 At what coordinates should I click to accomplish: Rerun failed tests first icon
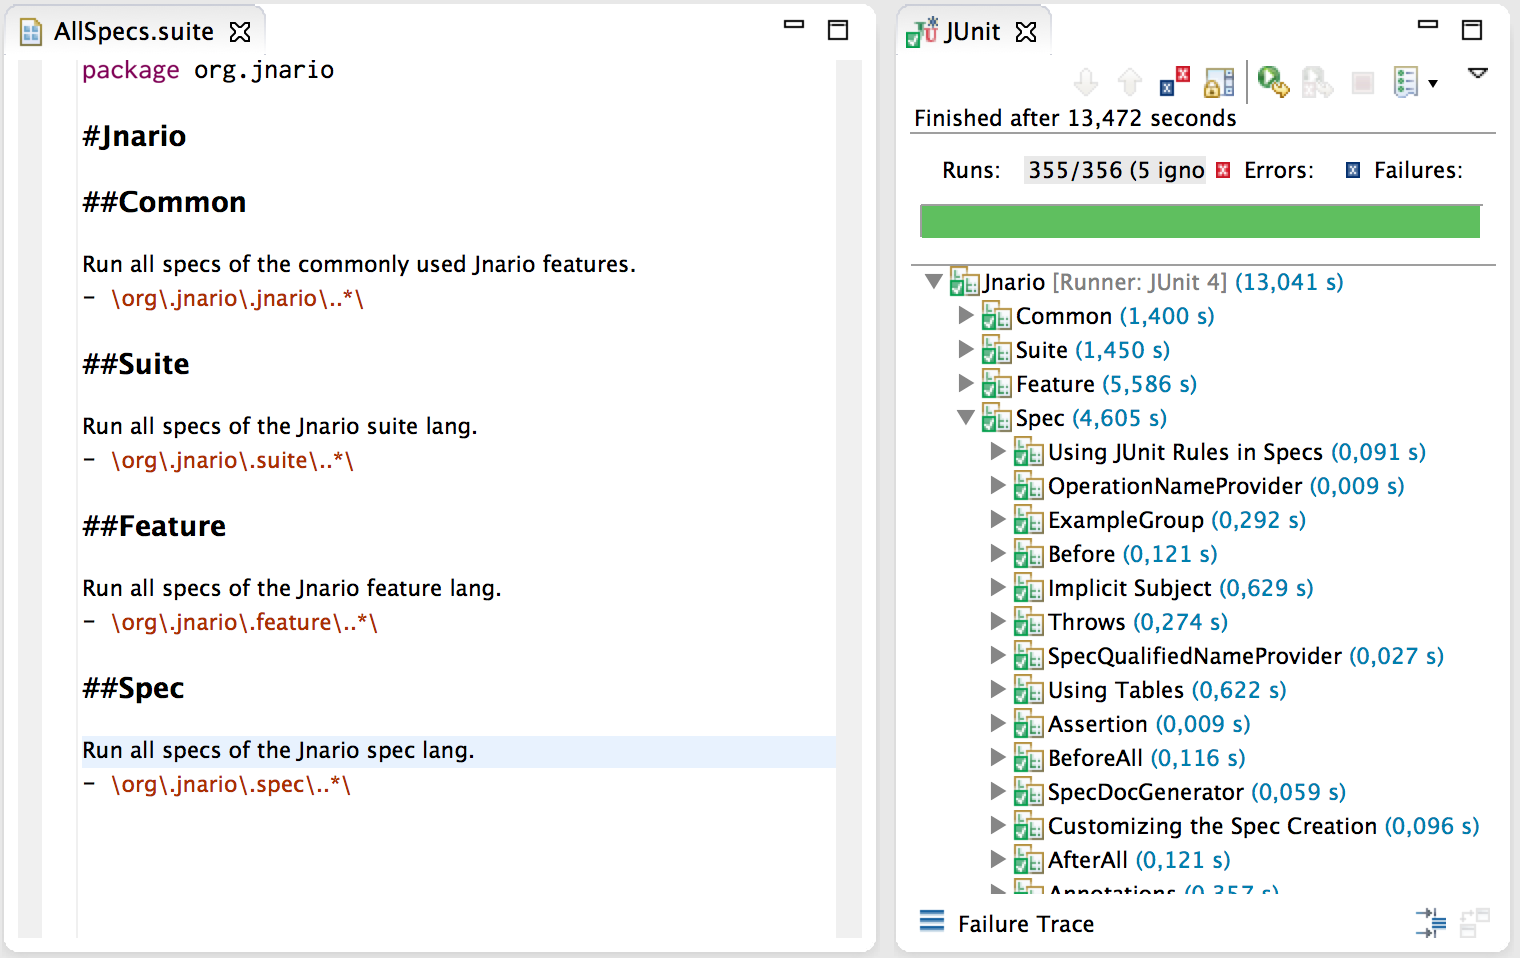(x=1317, y=82)
